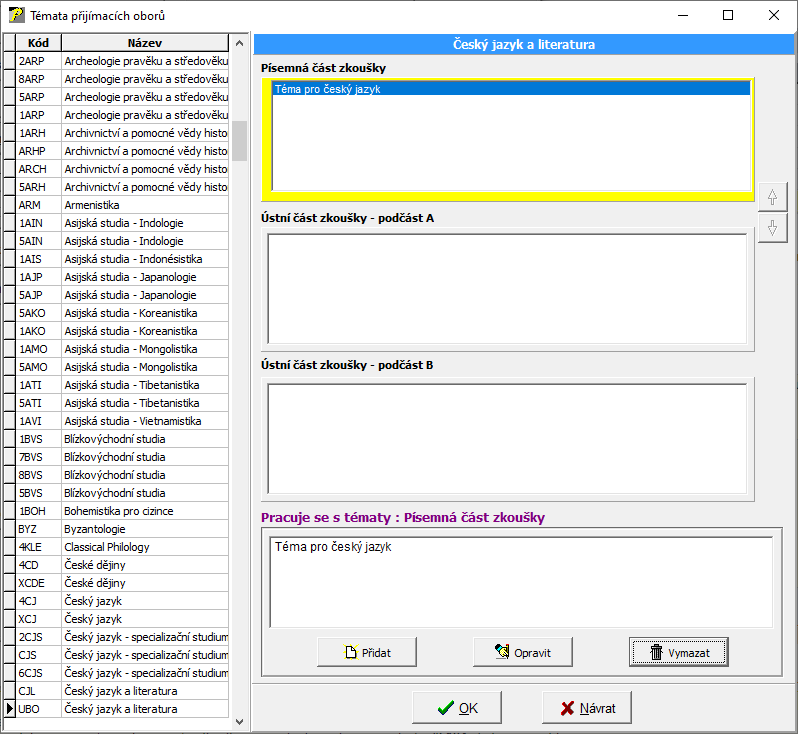Select the Armenistika row
The width and height of the screenshot is (798, 734).
click(144, 205)
